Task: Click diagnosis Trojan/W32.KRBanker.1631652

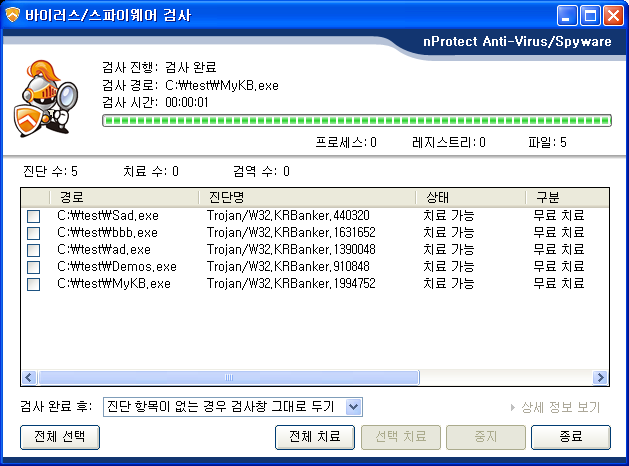Action: 291,233
